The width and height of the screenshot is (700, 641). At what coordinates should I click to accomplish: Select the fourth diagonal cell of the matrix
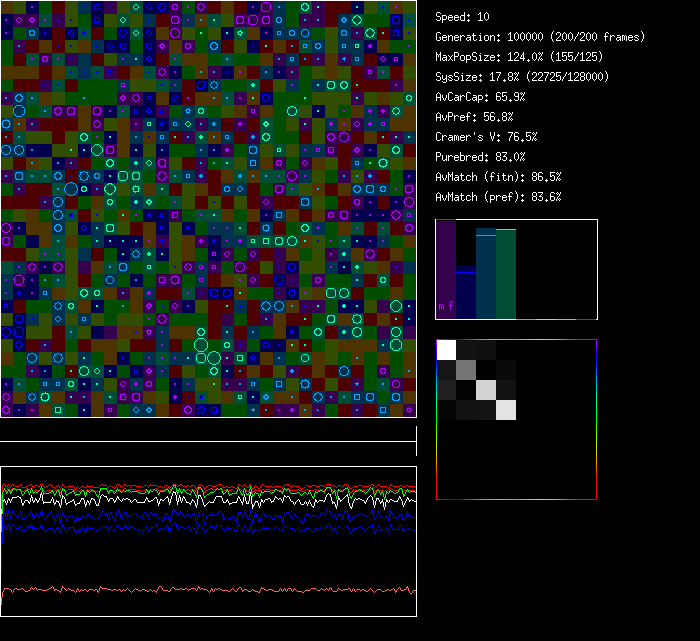click(x=506, y=409)
